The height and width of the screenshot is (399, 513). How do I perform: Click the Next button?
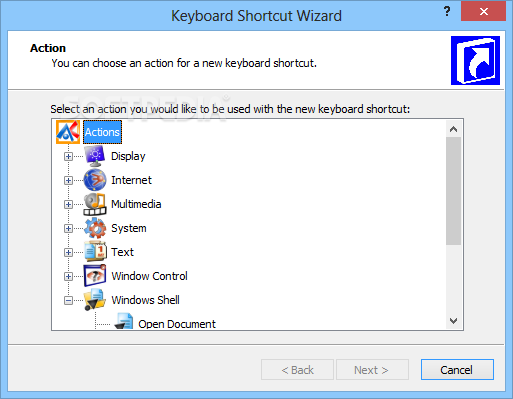pos(372,370)
